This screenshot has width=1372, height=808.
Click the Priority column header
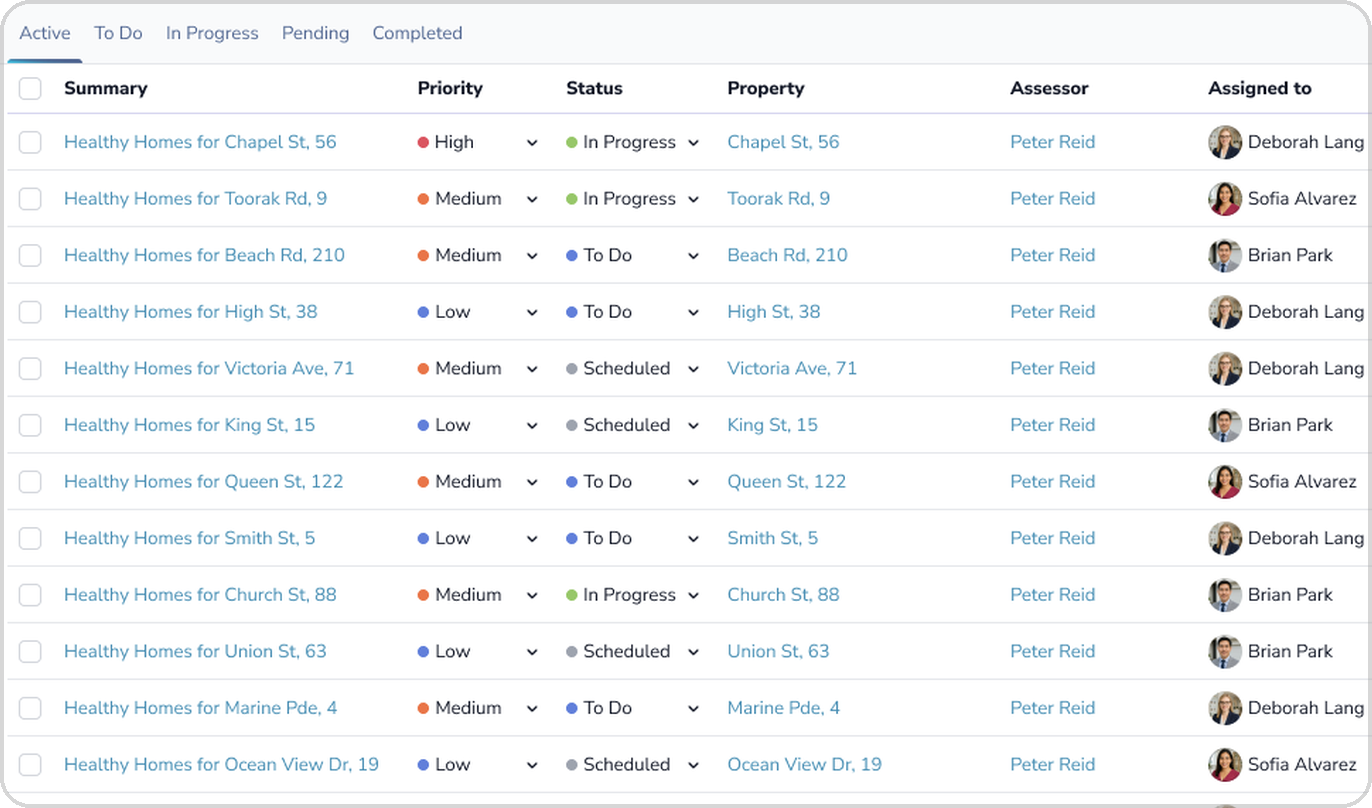[450, 88]
